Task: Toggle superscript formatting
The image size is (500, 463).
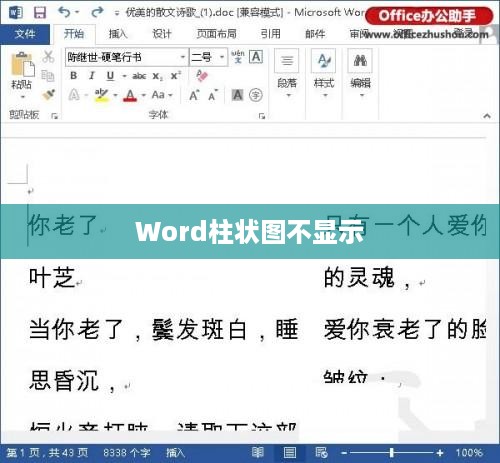Action: pos(176,76)
